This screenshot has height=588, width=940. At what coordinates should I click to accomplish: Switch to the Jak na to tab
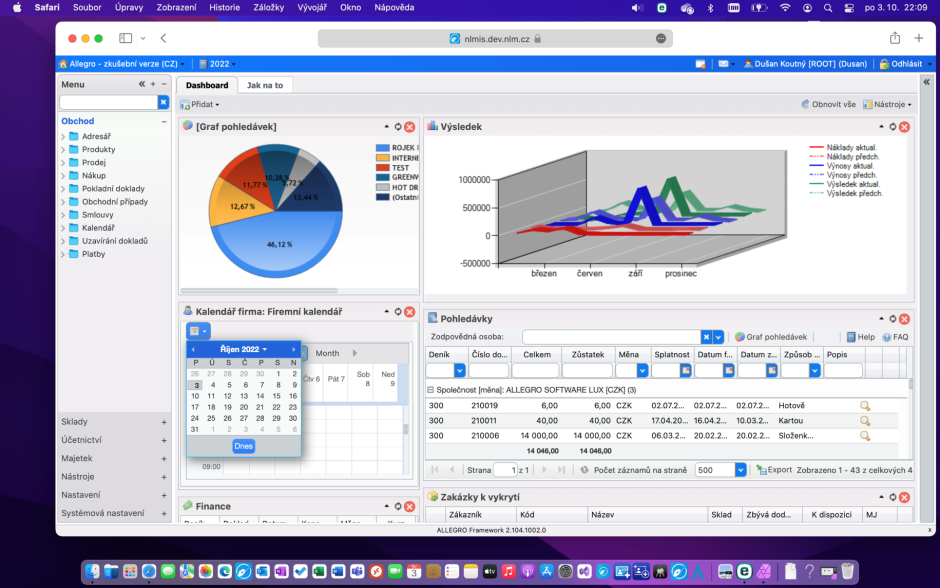[265, 85]
